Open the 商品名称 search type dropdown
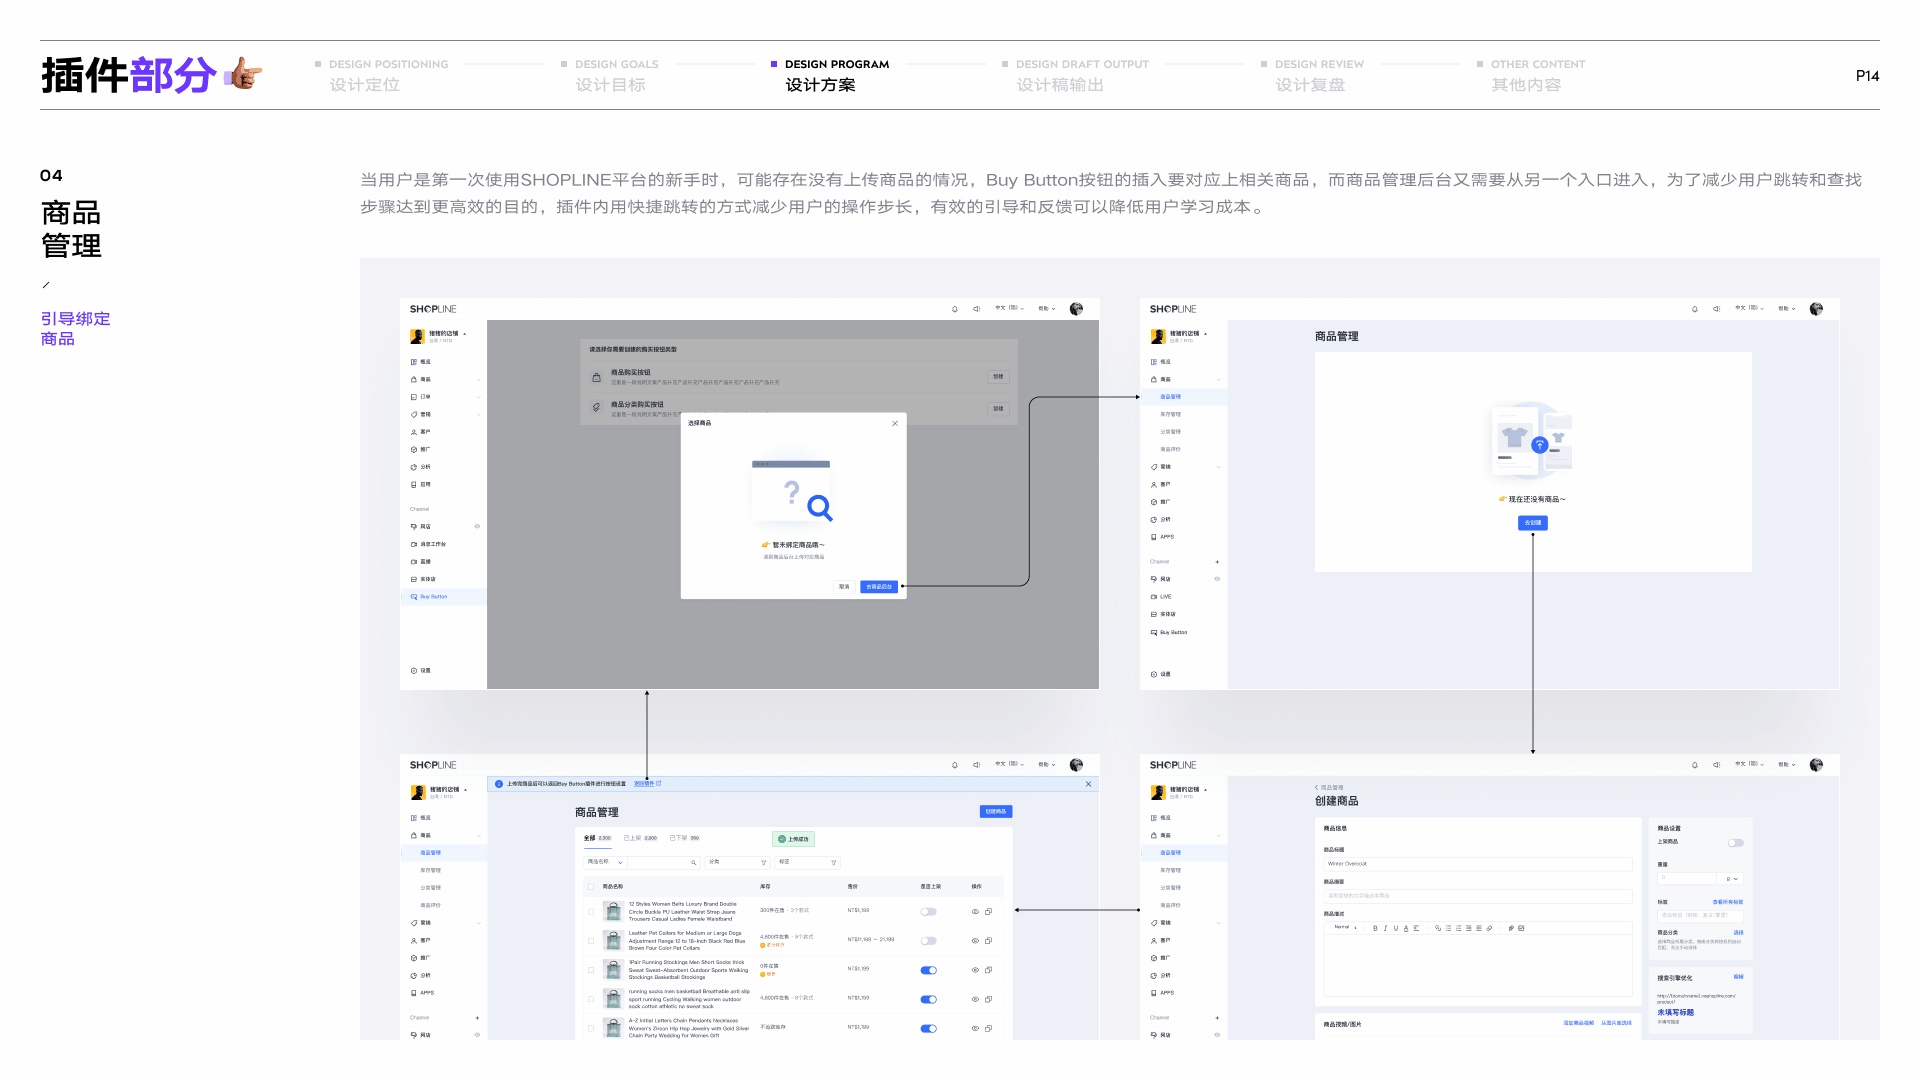 click(605, 862)
